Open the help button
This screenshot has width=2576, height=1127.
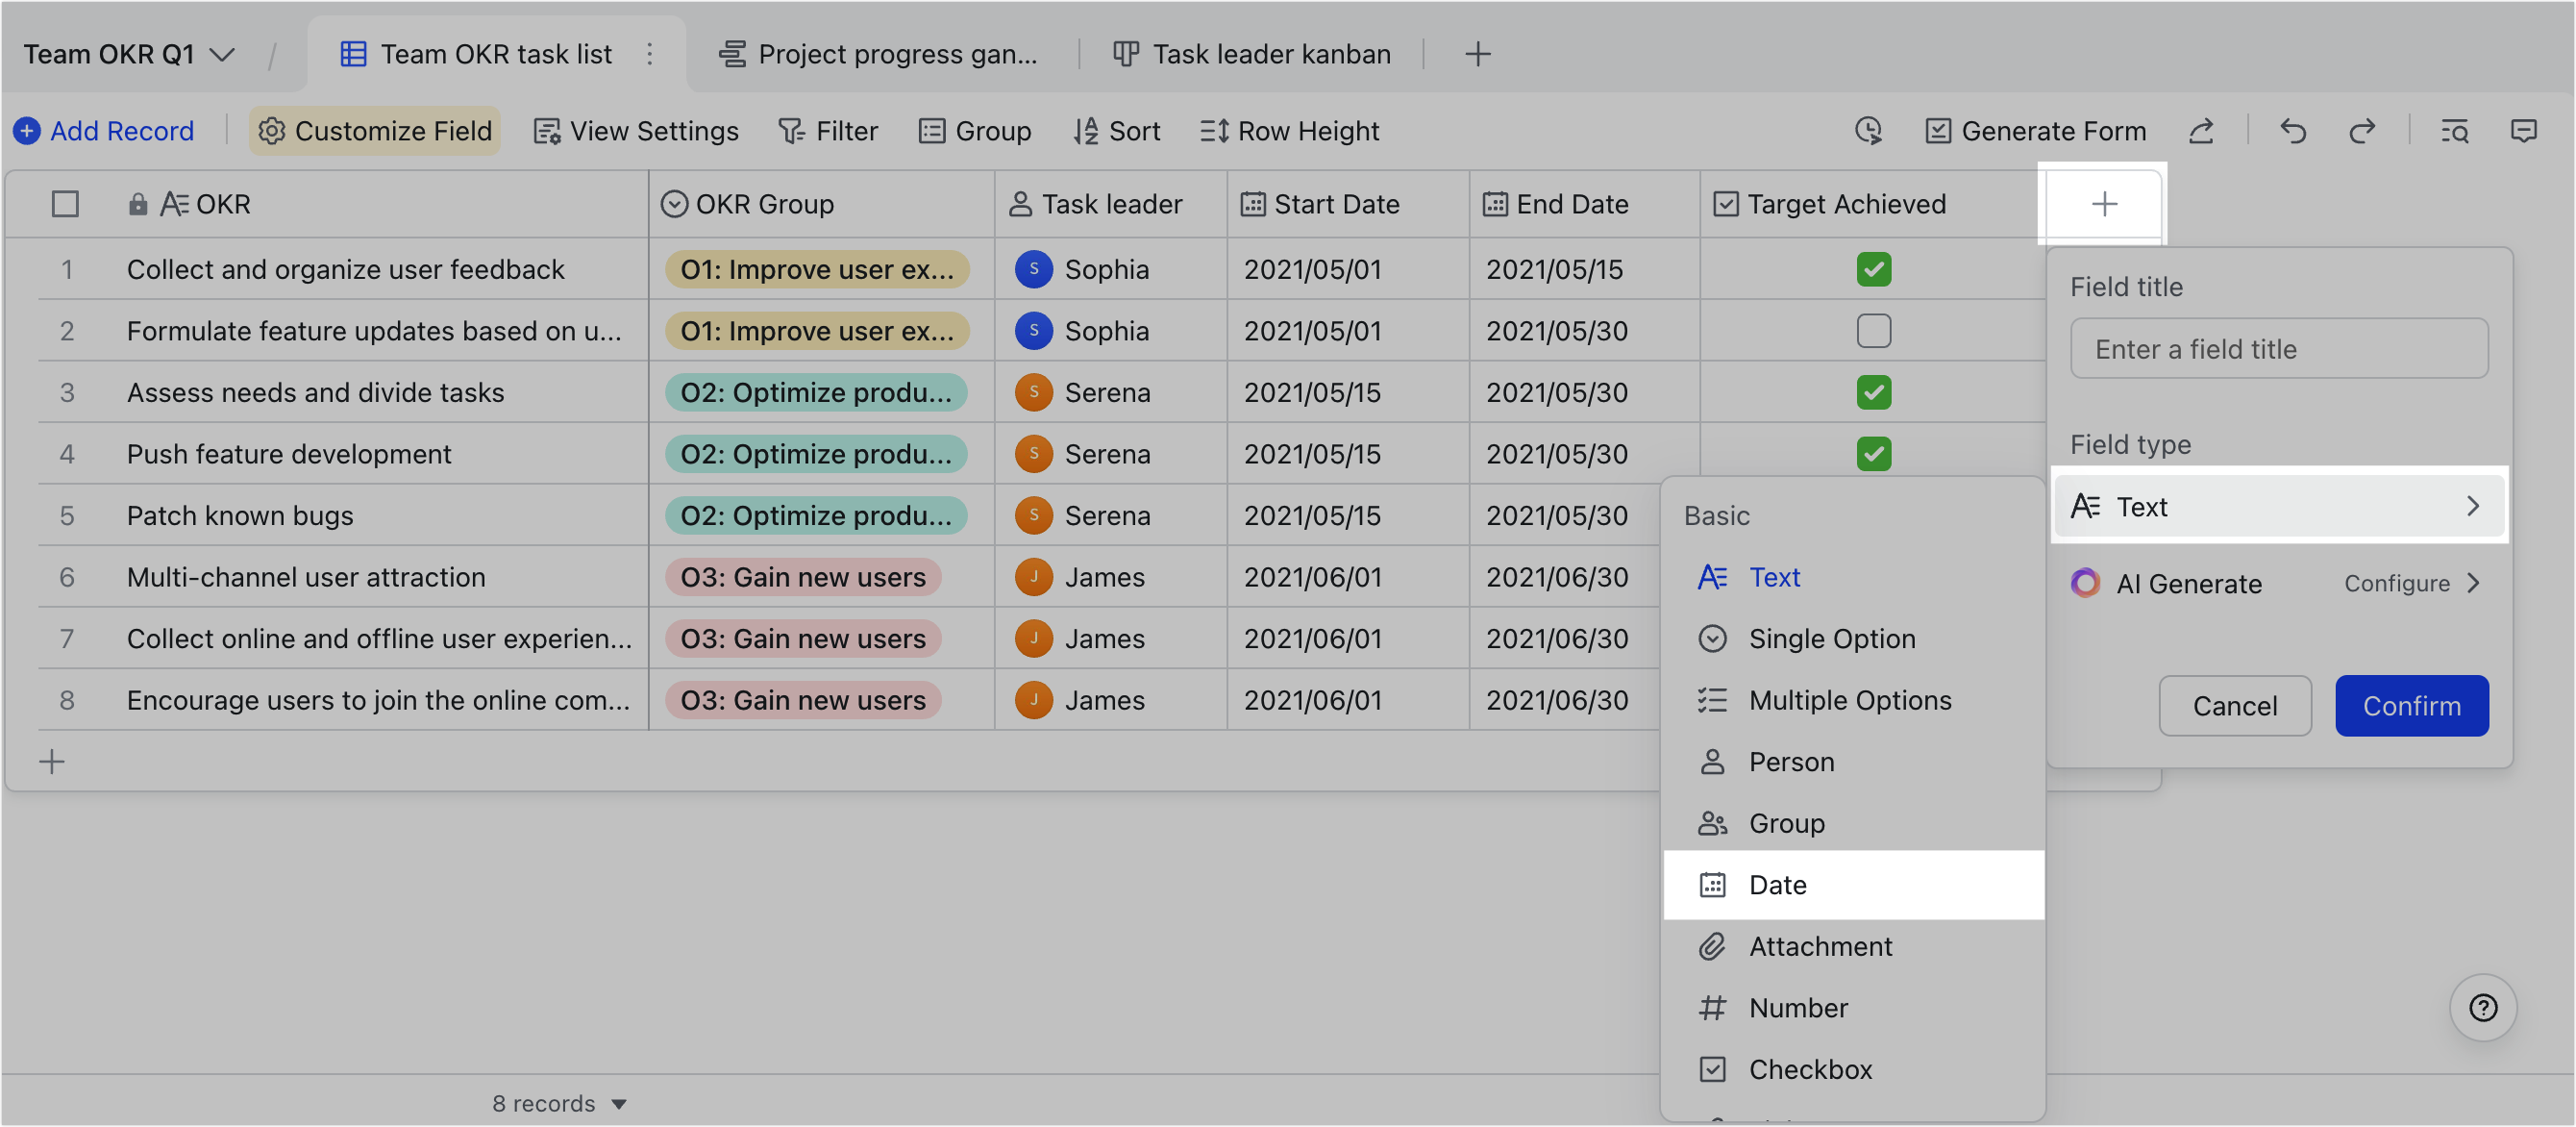point(2483,1007)
